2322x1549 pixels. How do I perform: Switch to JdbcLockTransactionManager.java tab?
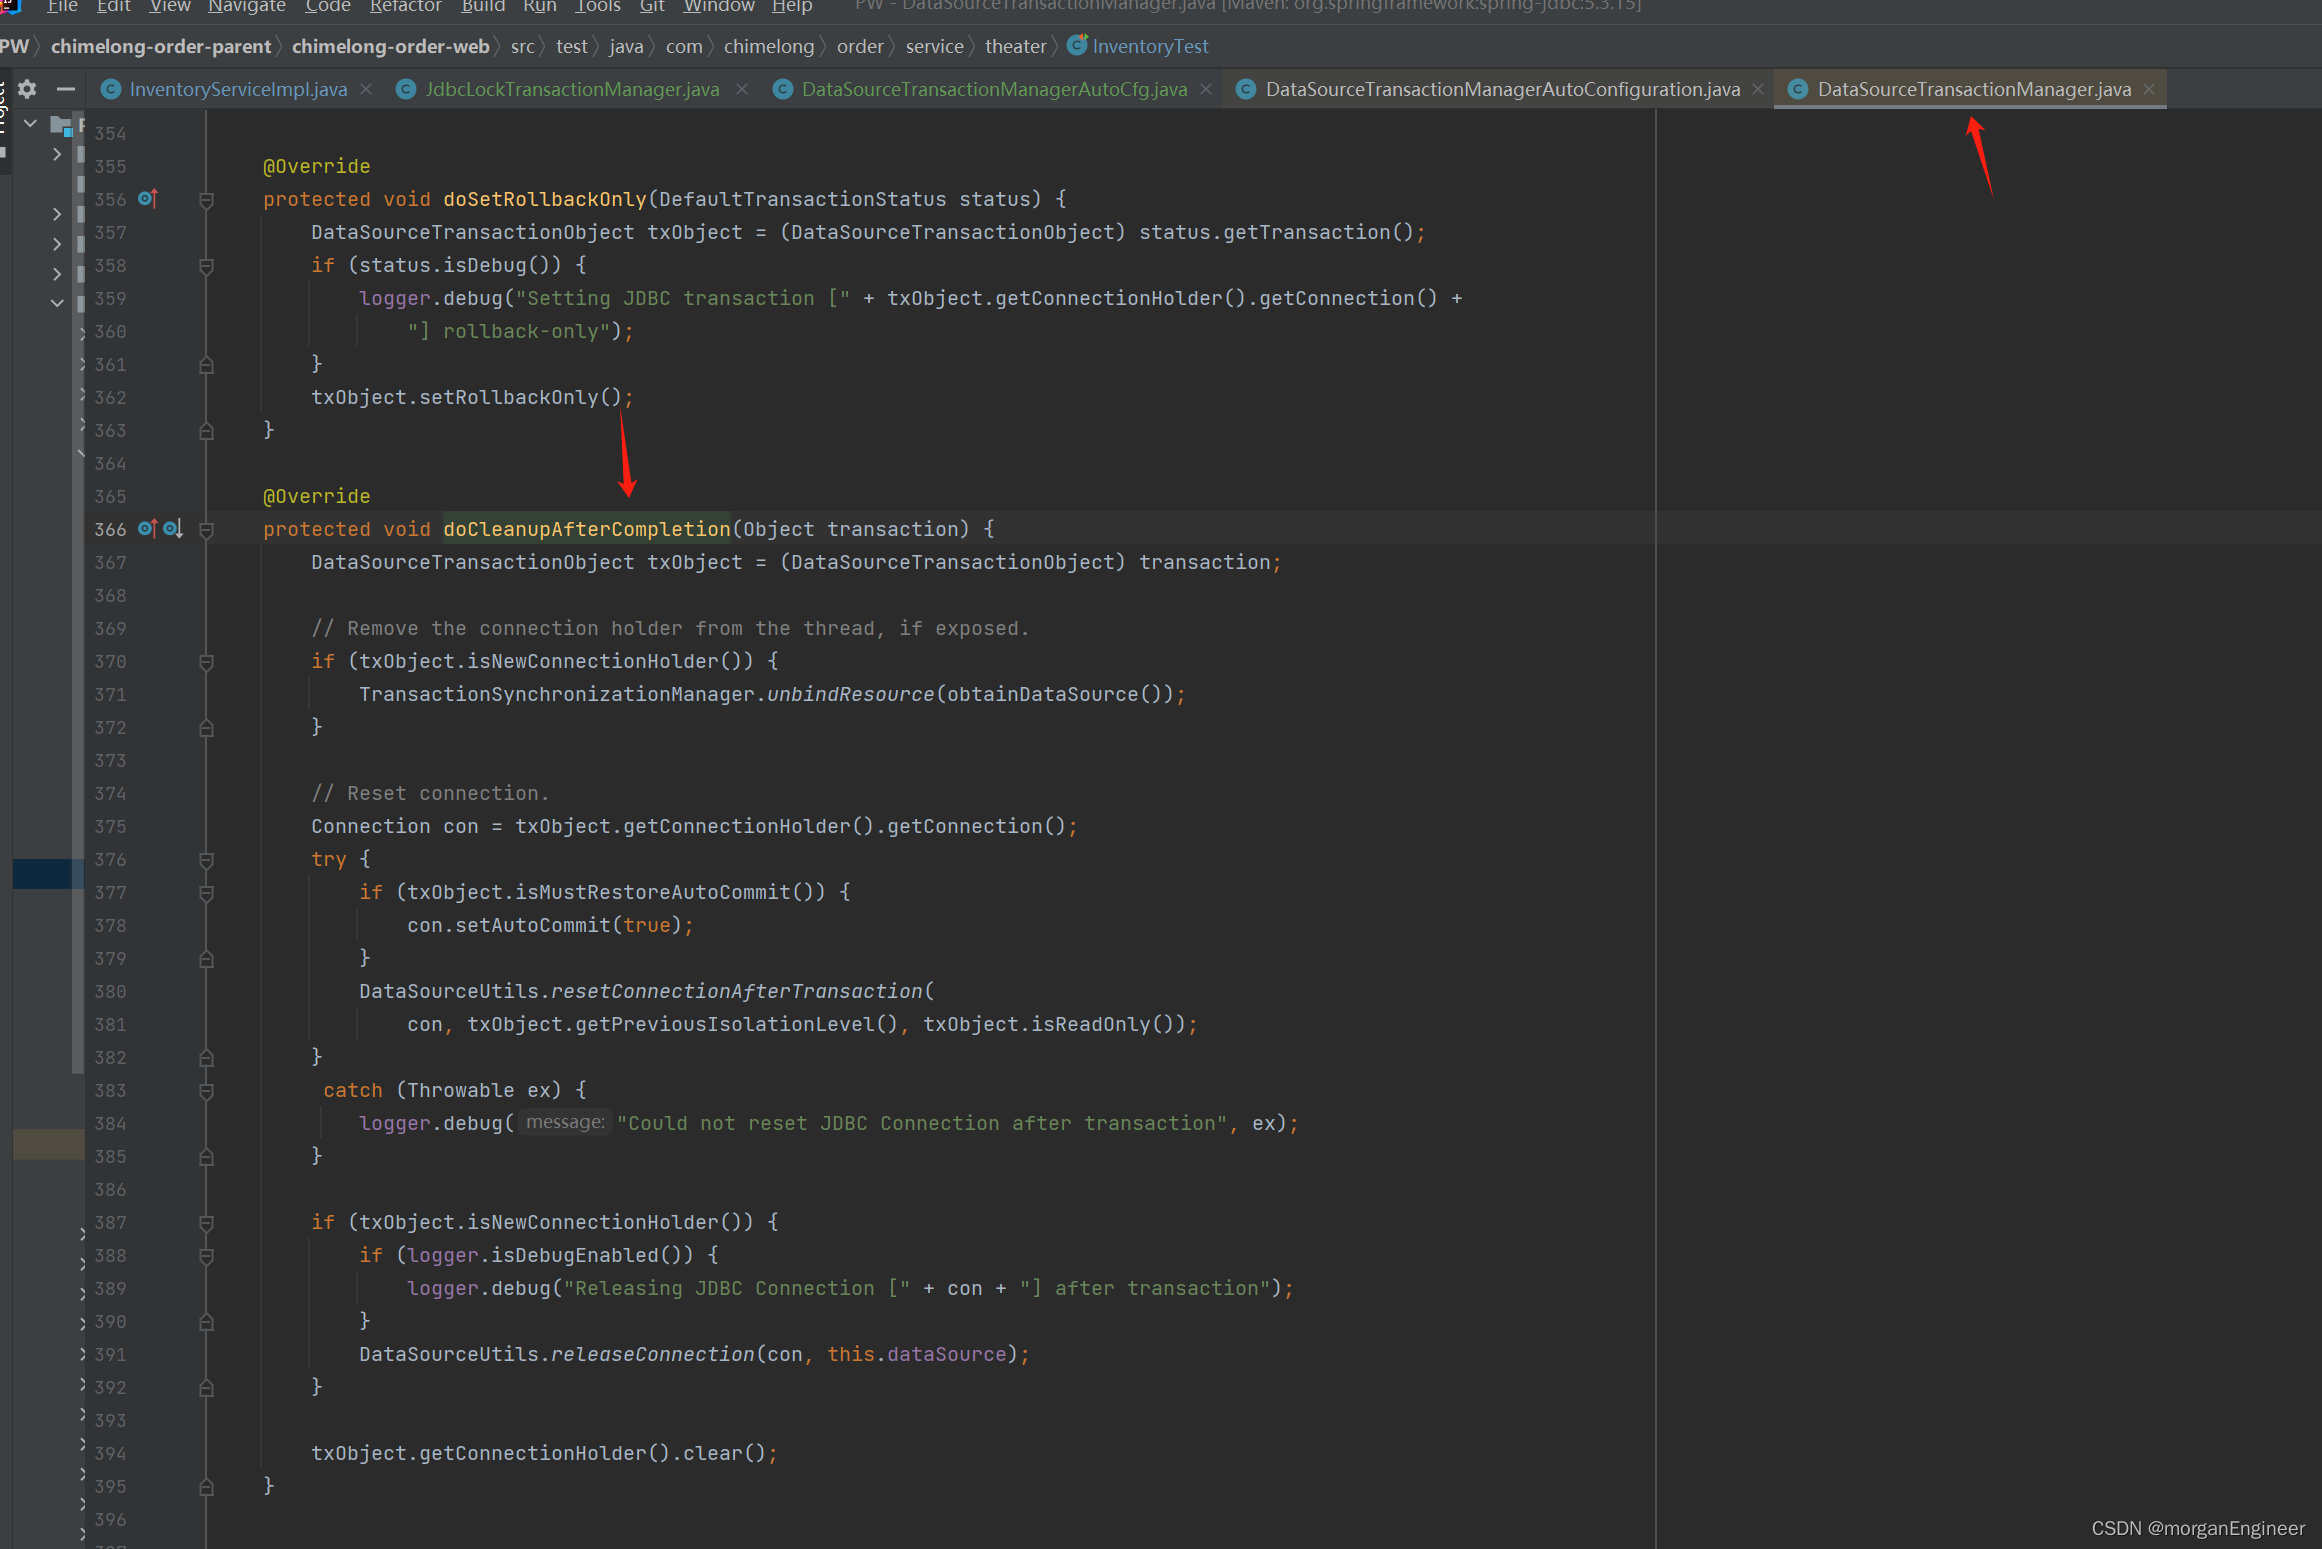point(572,90)
